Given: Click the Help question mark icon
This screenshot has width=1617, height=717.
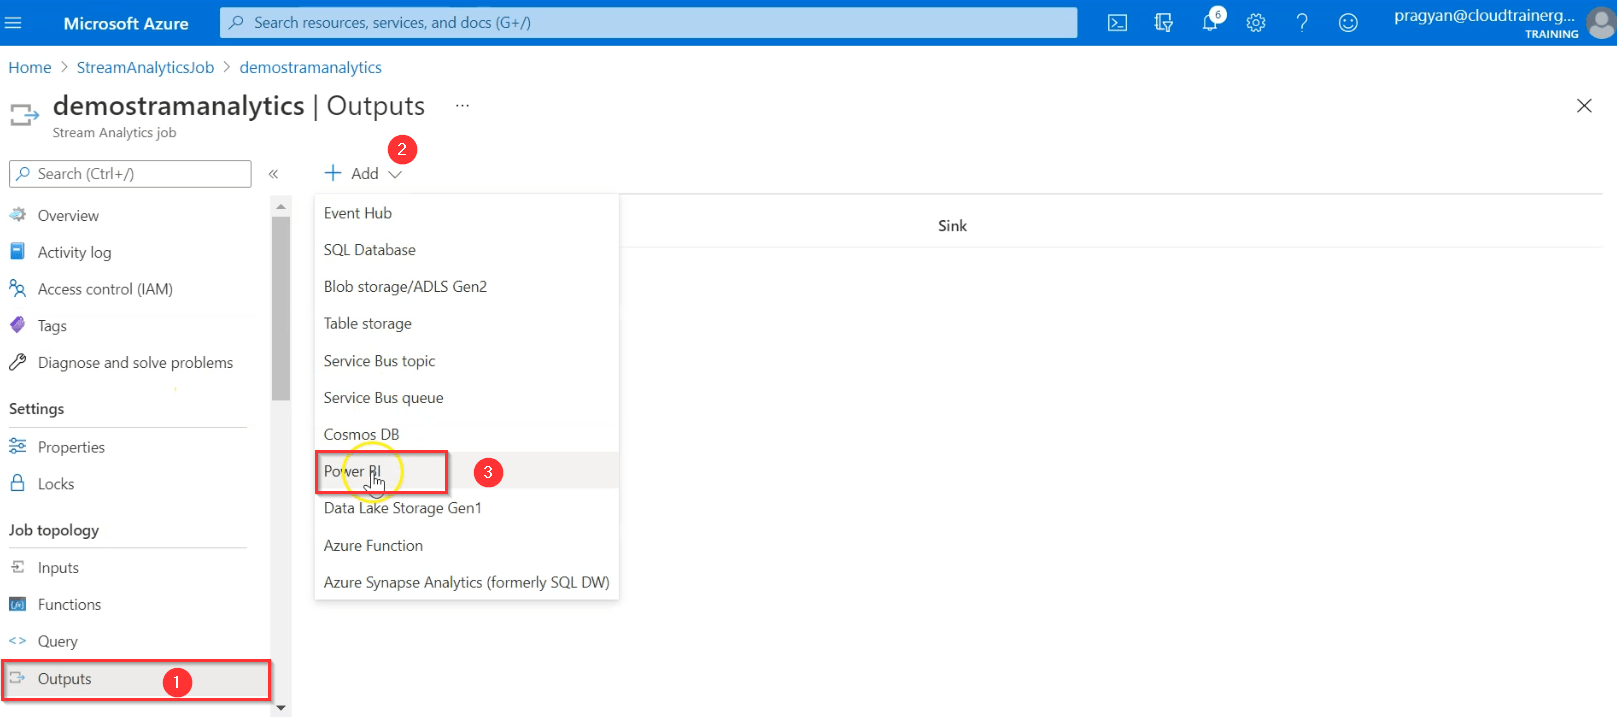Looking at the screenshot, I should point(1302,23).
